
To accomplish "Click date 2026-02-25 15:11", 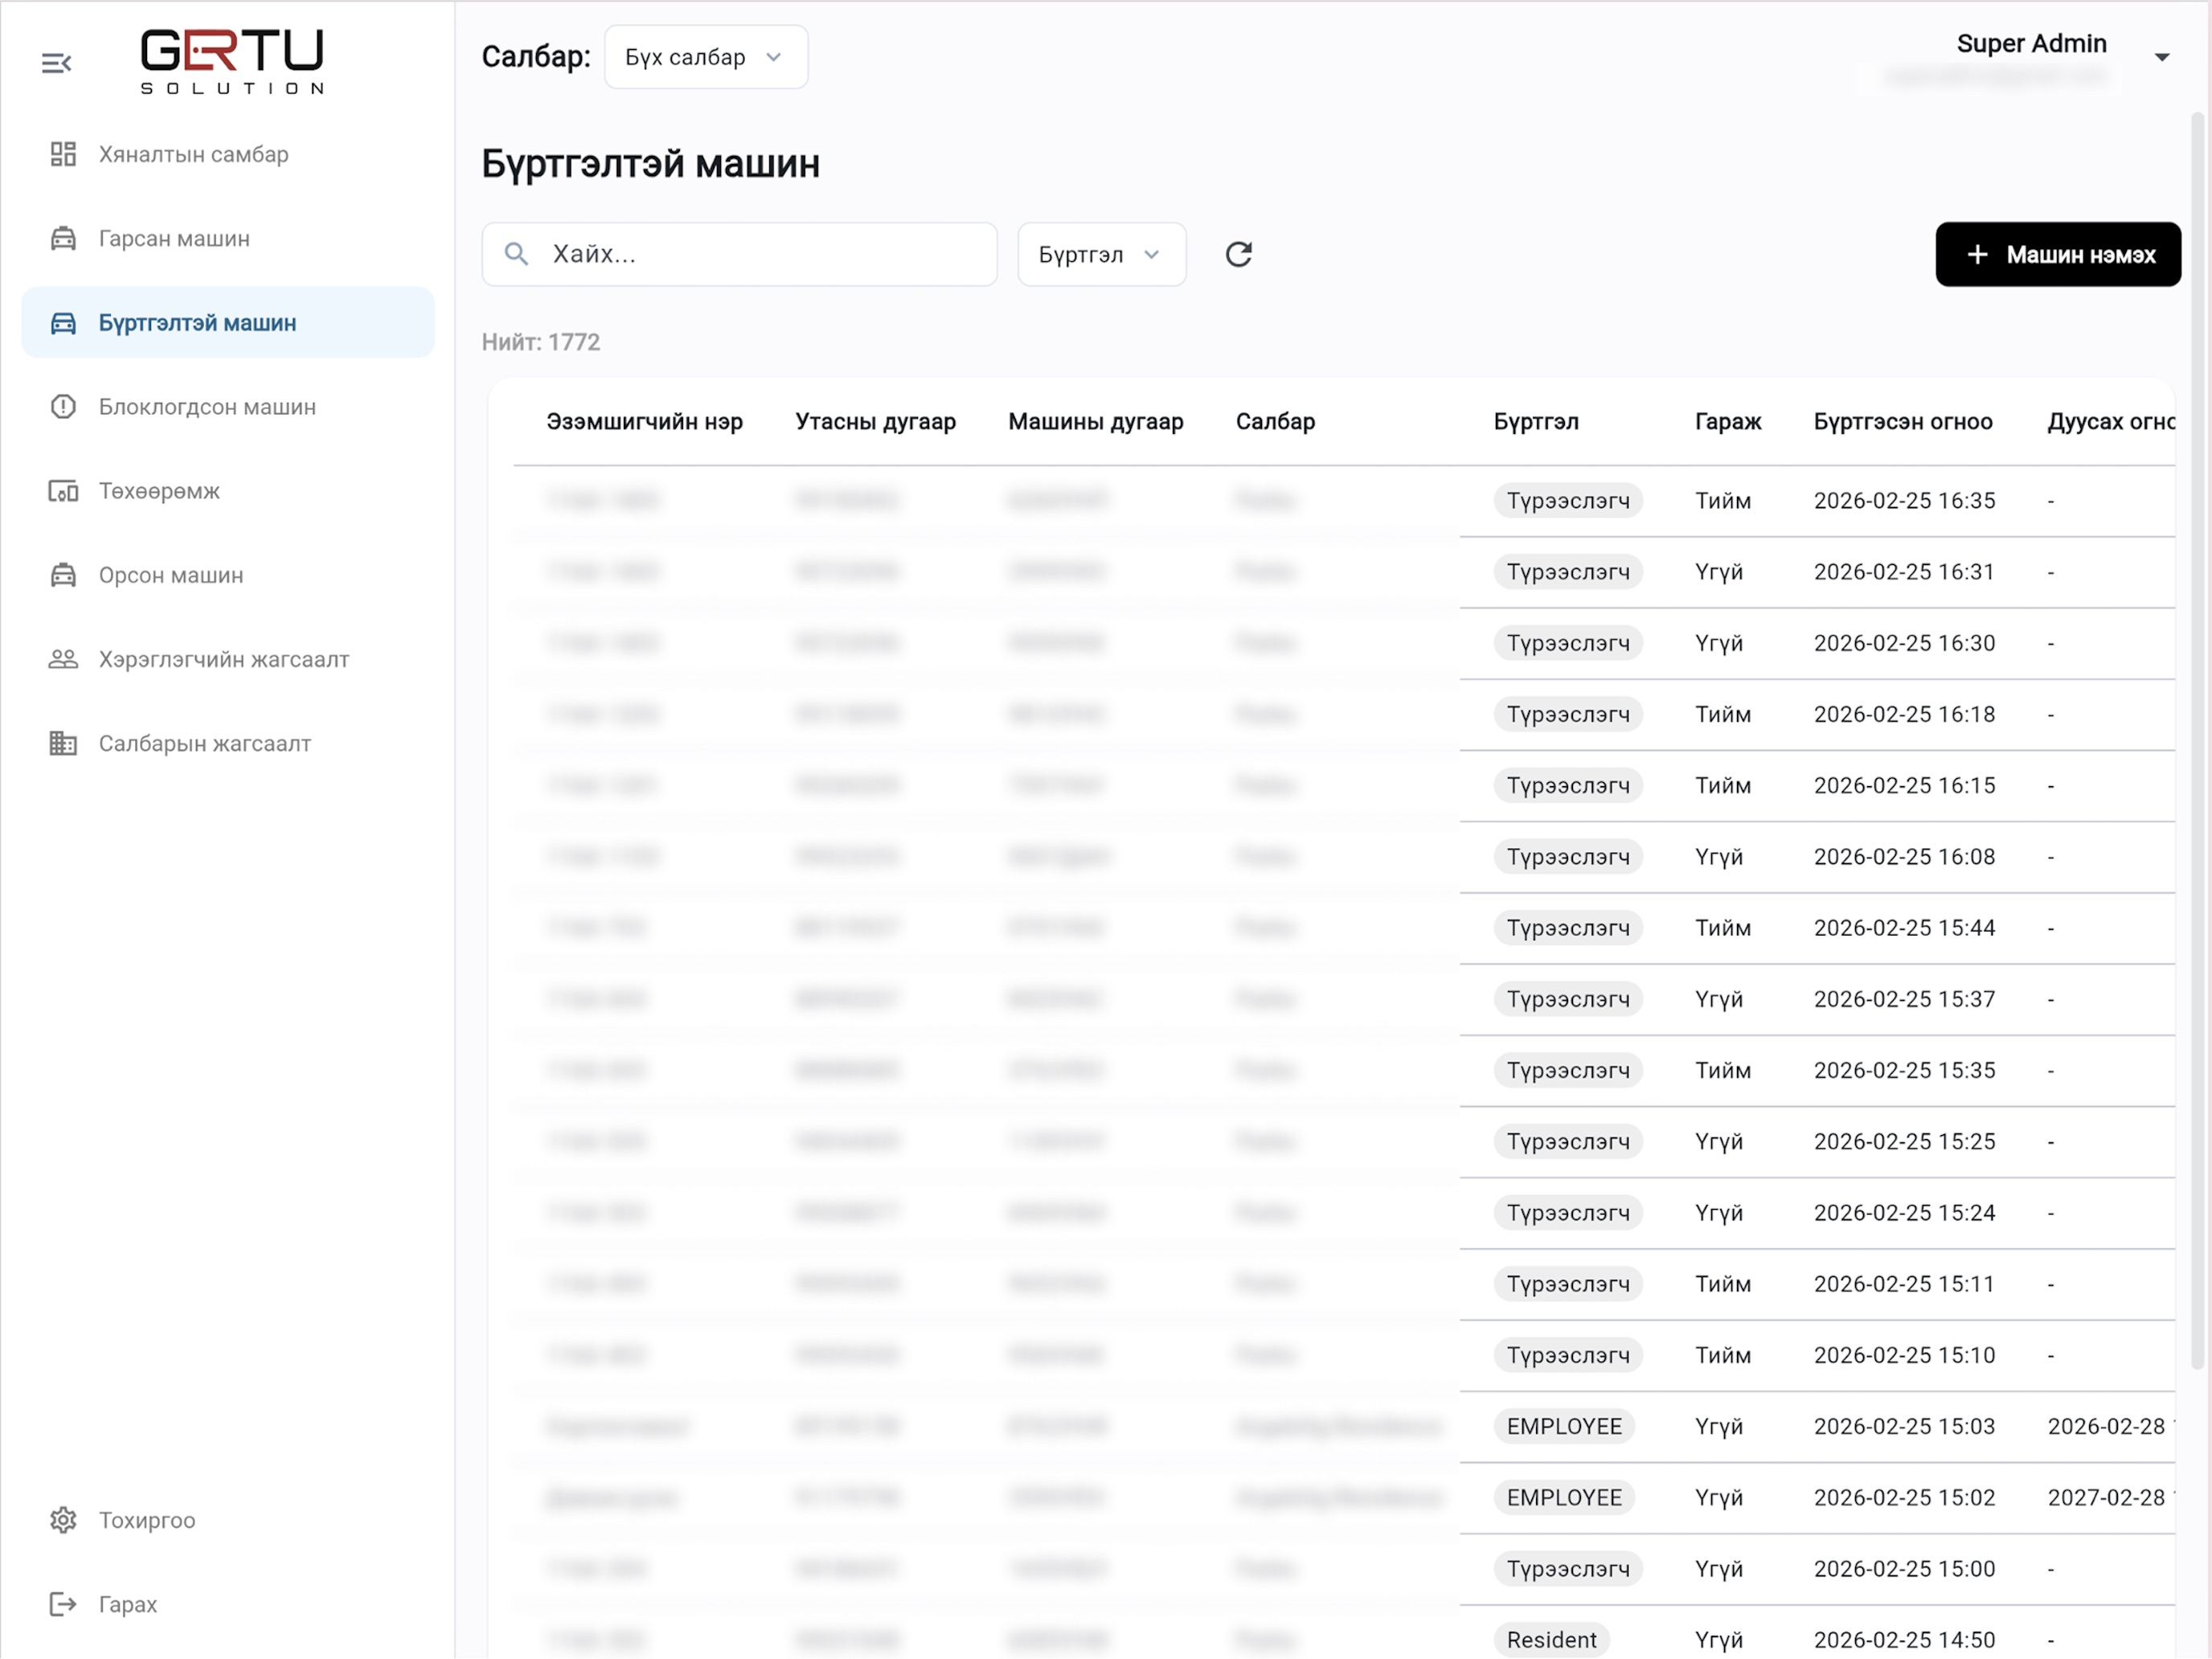I will click(x=1904, y=1283).
